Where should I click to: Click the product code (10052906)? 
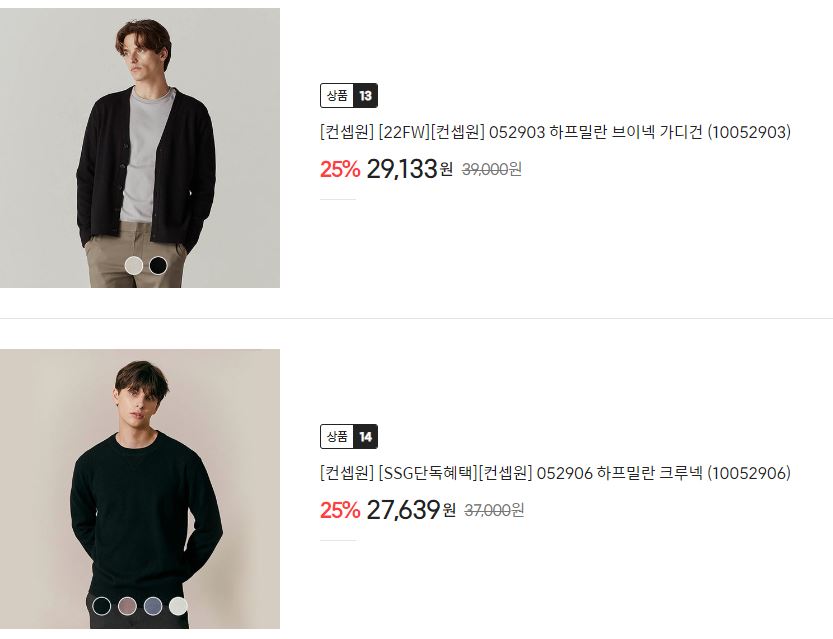pyautogui.click(x=749, y=473)
